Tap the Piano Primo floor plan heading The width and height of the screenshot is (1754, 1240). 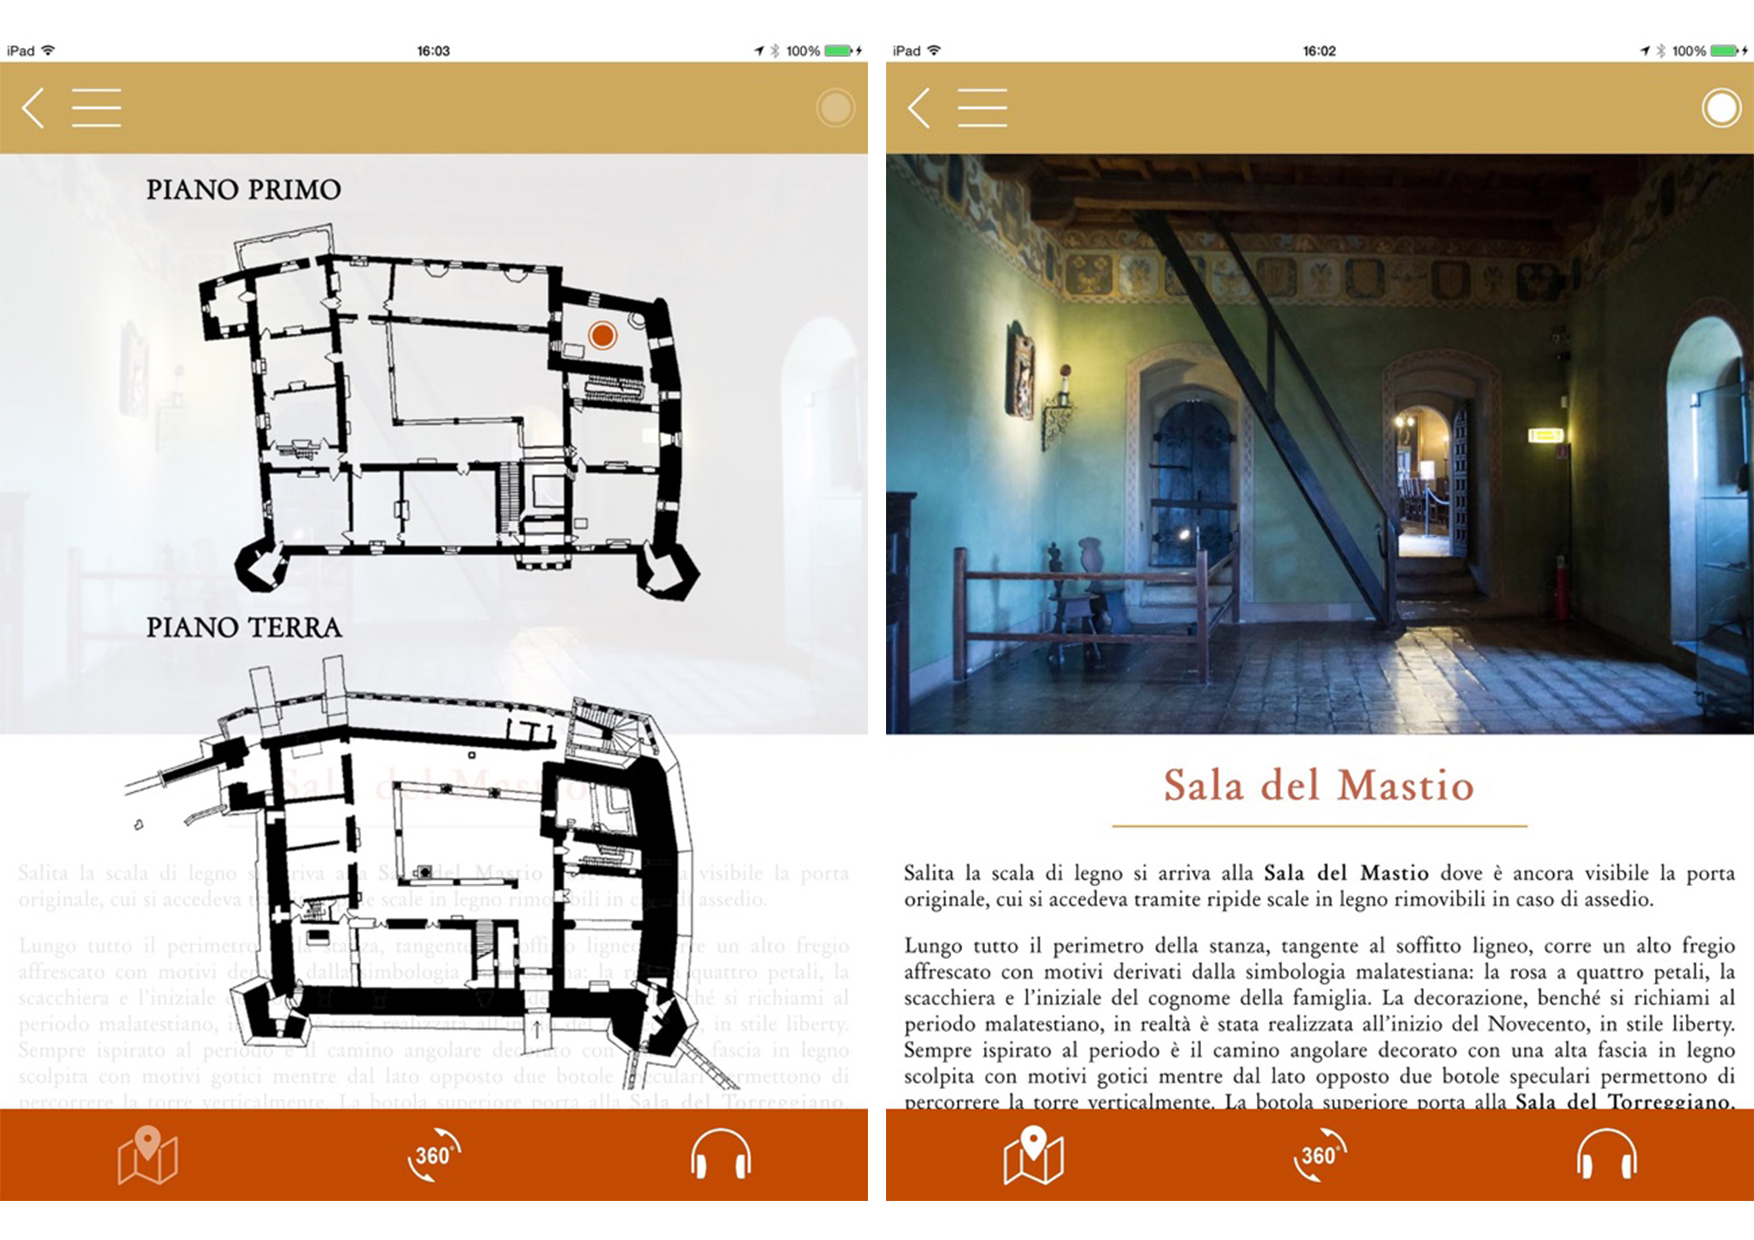[x=243, y=190]
